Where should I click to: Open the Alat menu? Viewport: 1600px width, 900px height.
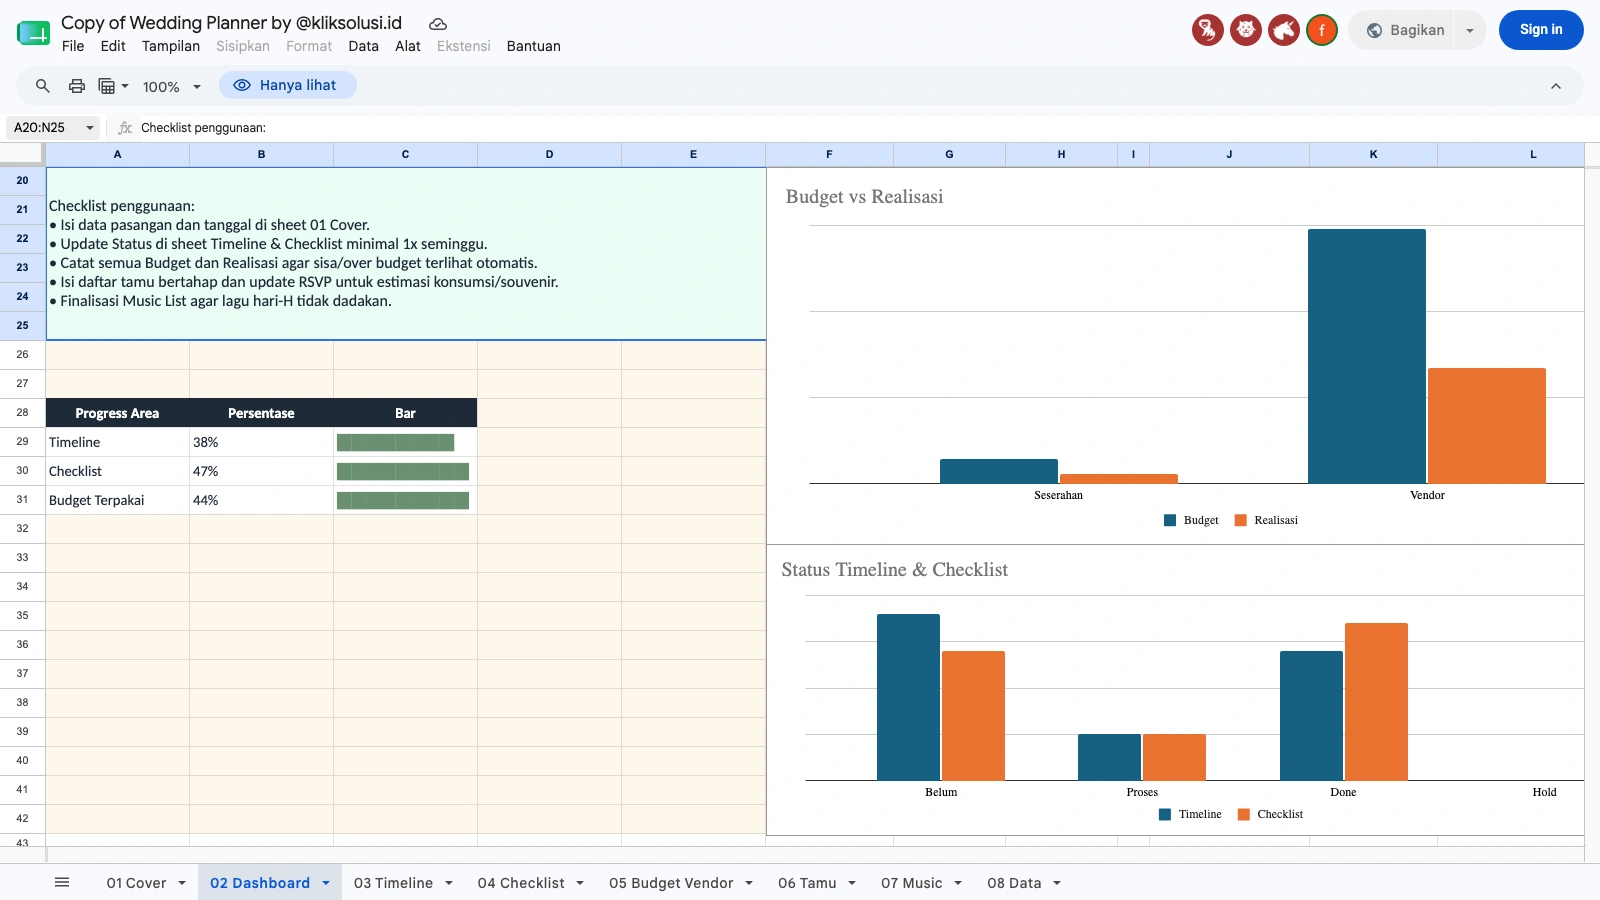coord(408,46)
